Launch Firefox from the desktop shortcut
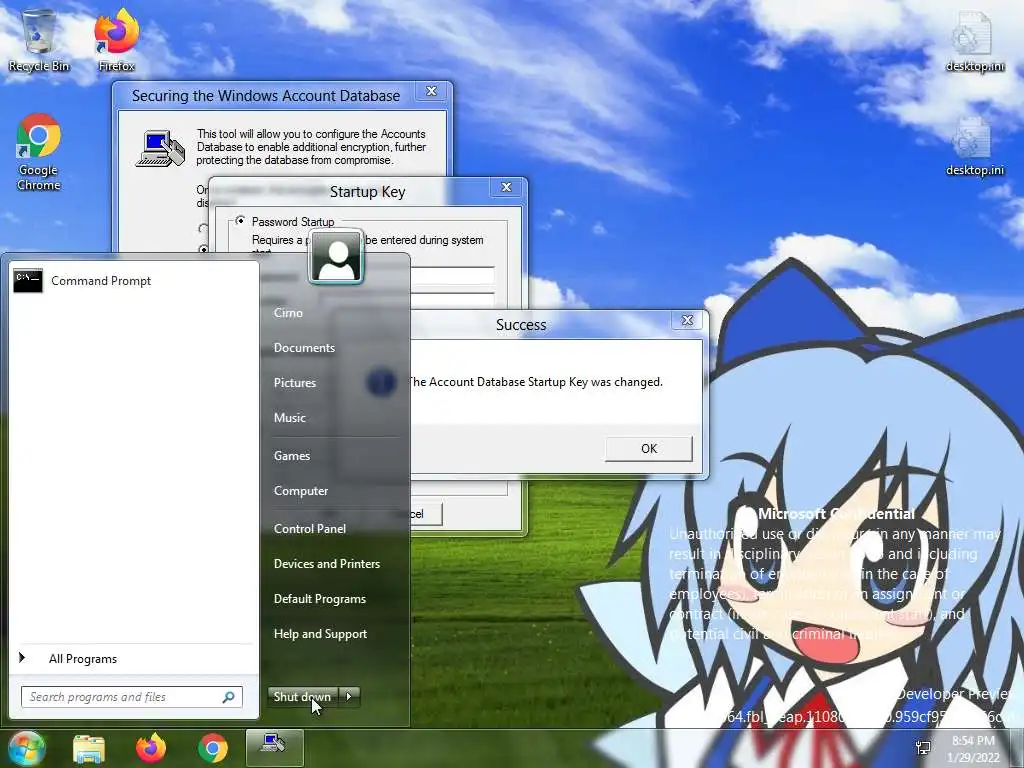Image resolution: width=1024 pixels, height=768 pixels. [x=116, y=40]
